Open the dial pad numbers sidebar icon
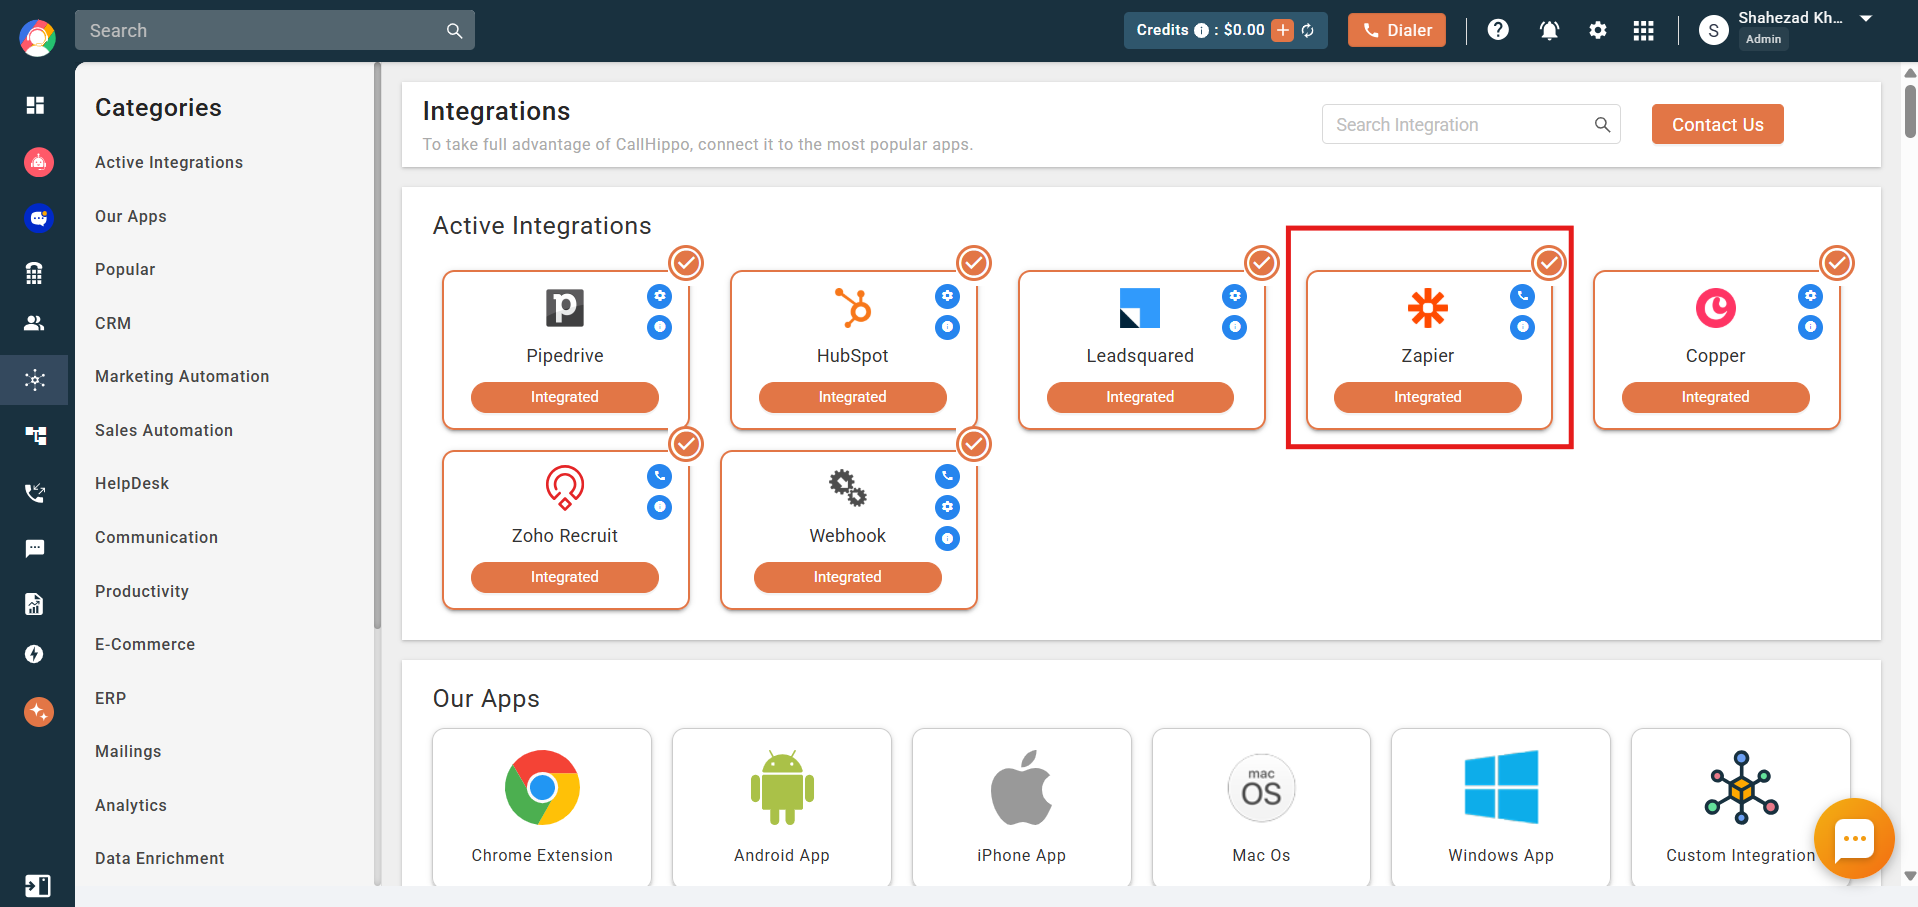 point(35,273)
